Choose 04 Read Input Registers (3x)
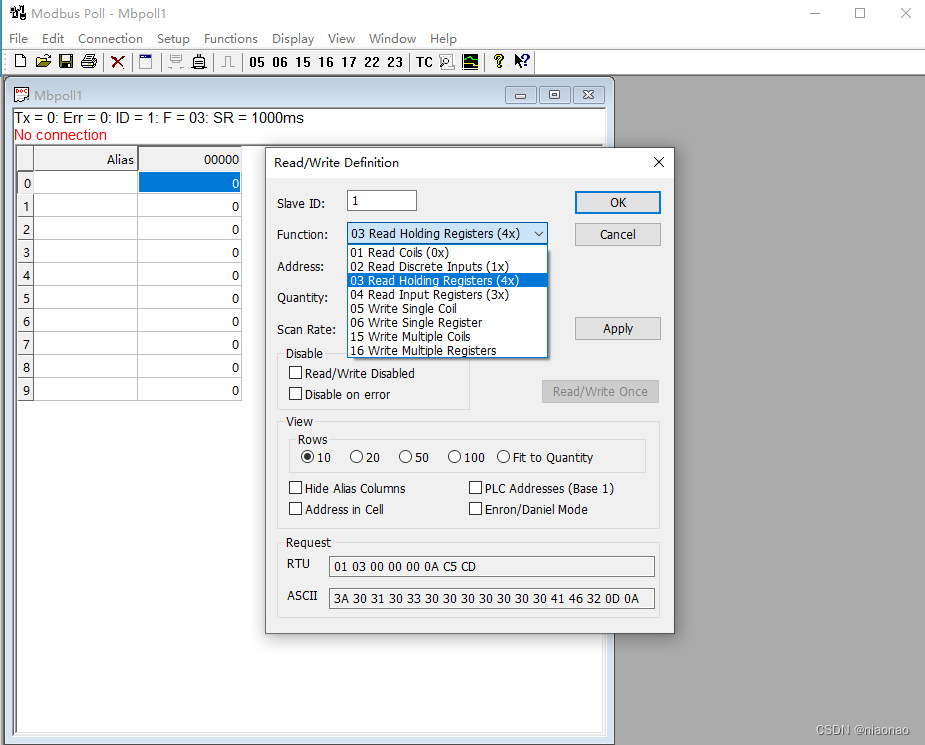 tap(448, 294)
